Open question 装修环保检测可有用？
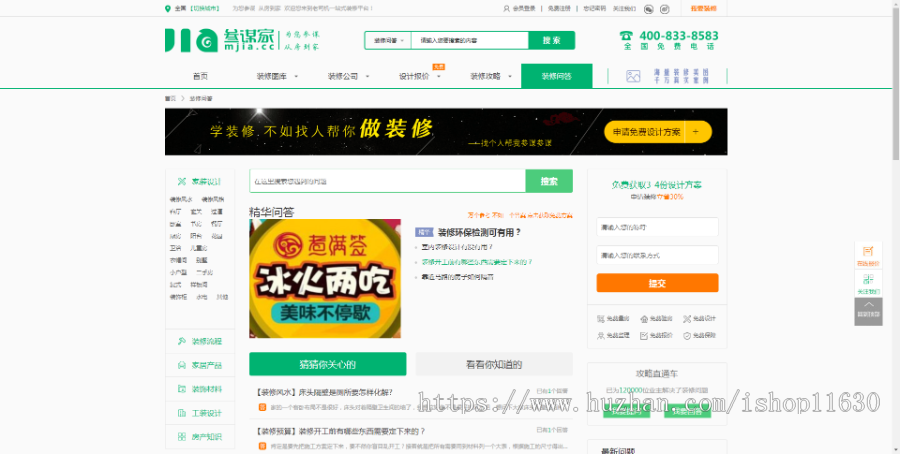 [479, 232]
